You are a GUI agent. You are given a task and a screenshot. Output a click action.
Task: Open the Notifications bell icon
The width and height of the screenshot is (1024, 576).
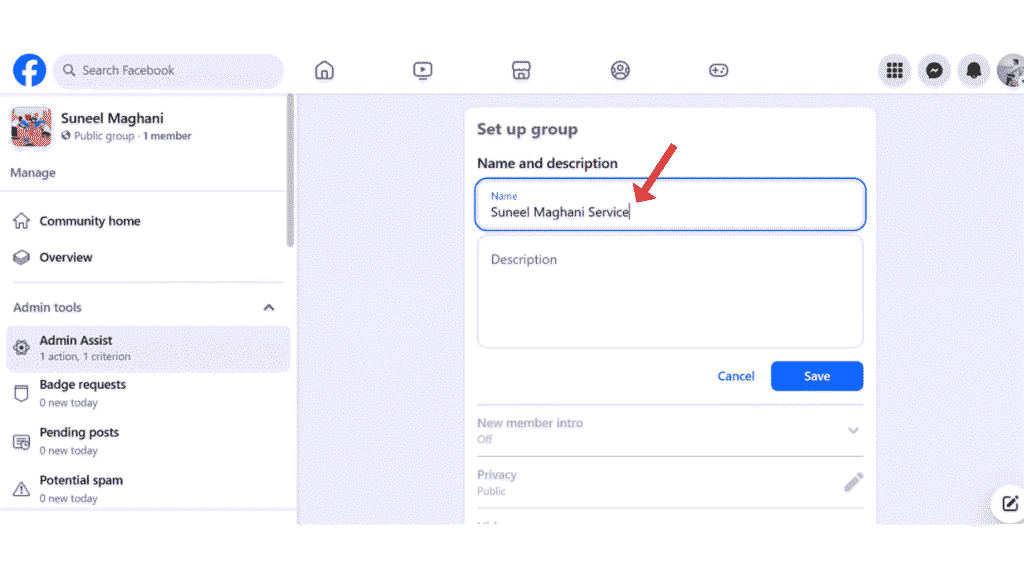(x=973, y=70)
